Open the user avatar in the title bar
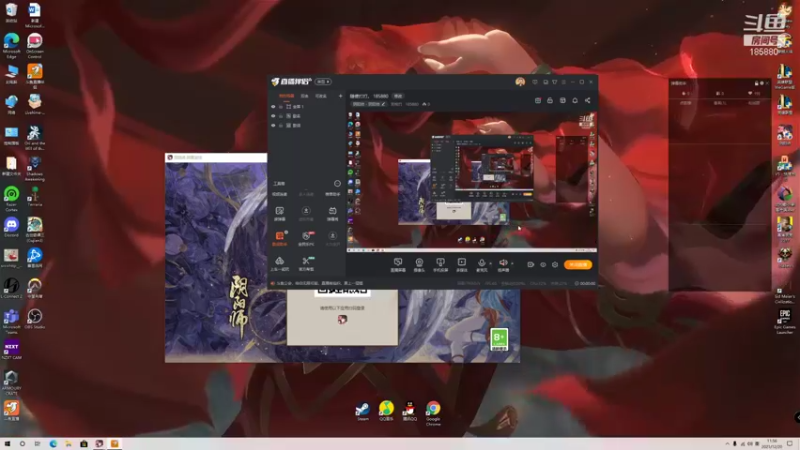Image resolution: width=800 pixels, height=450 pixels. [x=520, y=82]
